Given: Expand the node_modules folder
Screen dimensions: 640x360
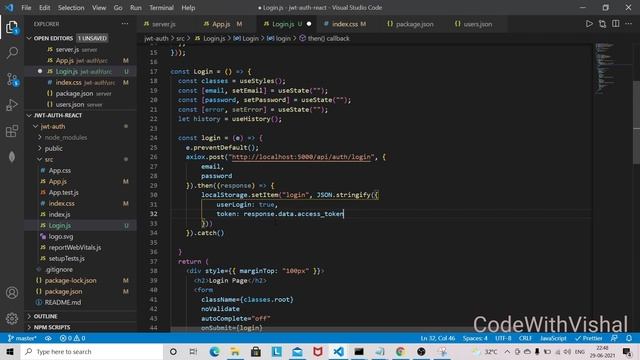Looking at the screenshot, I should pos(65,138).
